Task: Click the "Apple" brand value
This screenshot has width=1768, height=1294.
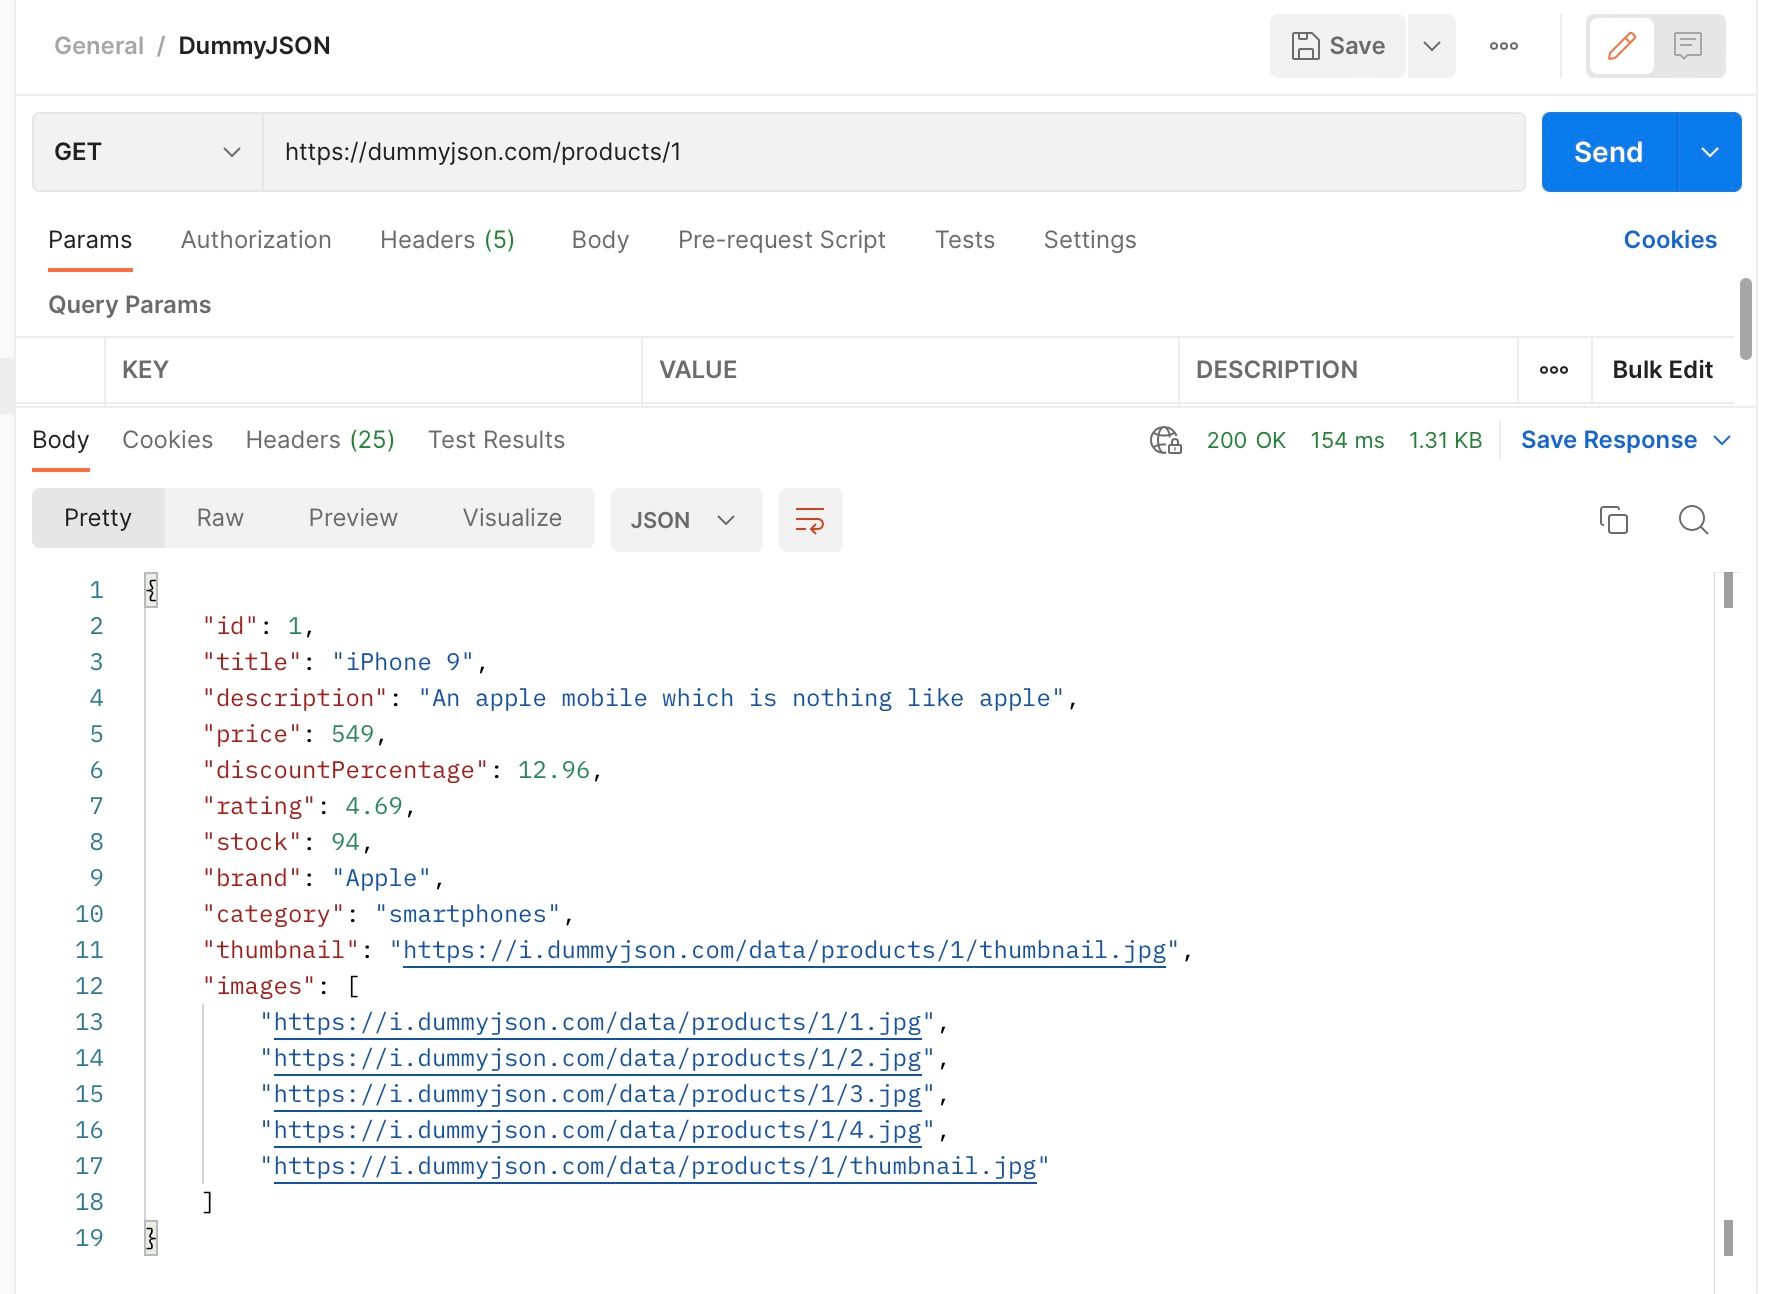Action: coord(381,878)
